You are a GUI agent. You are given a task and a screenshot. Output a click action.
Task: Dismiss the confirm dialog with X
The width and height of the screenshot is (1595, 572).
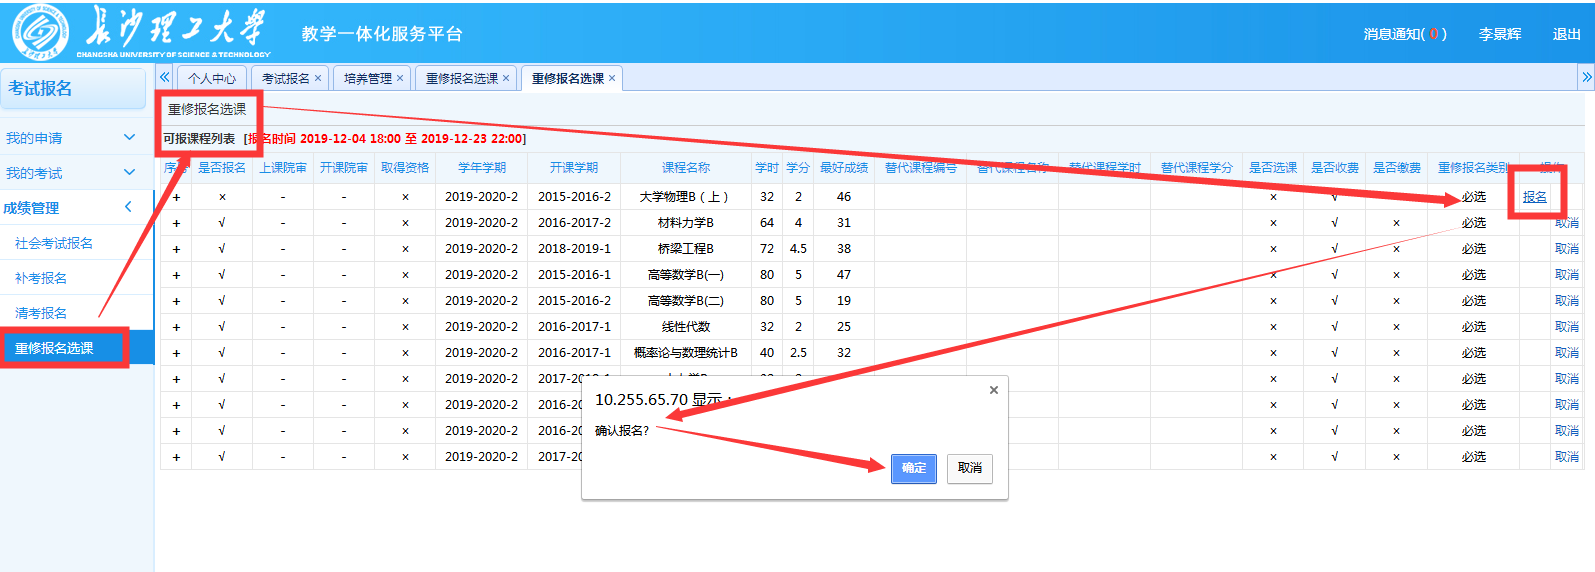993,390
